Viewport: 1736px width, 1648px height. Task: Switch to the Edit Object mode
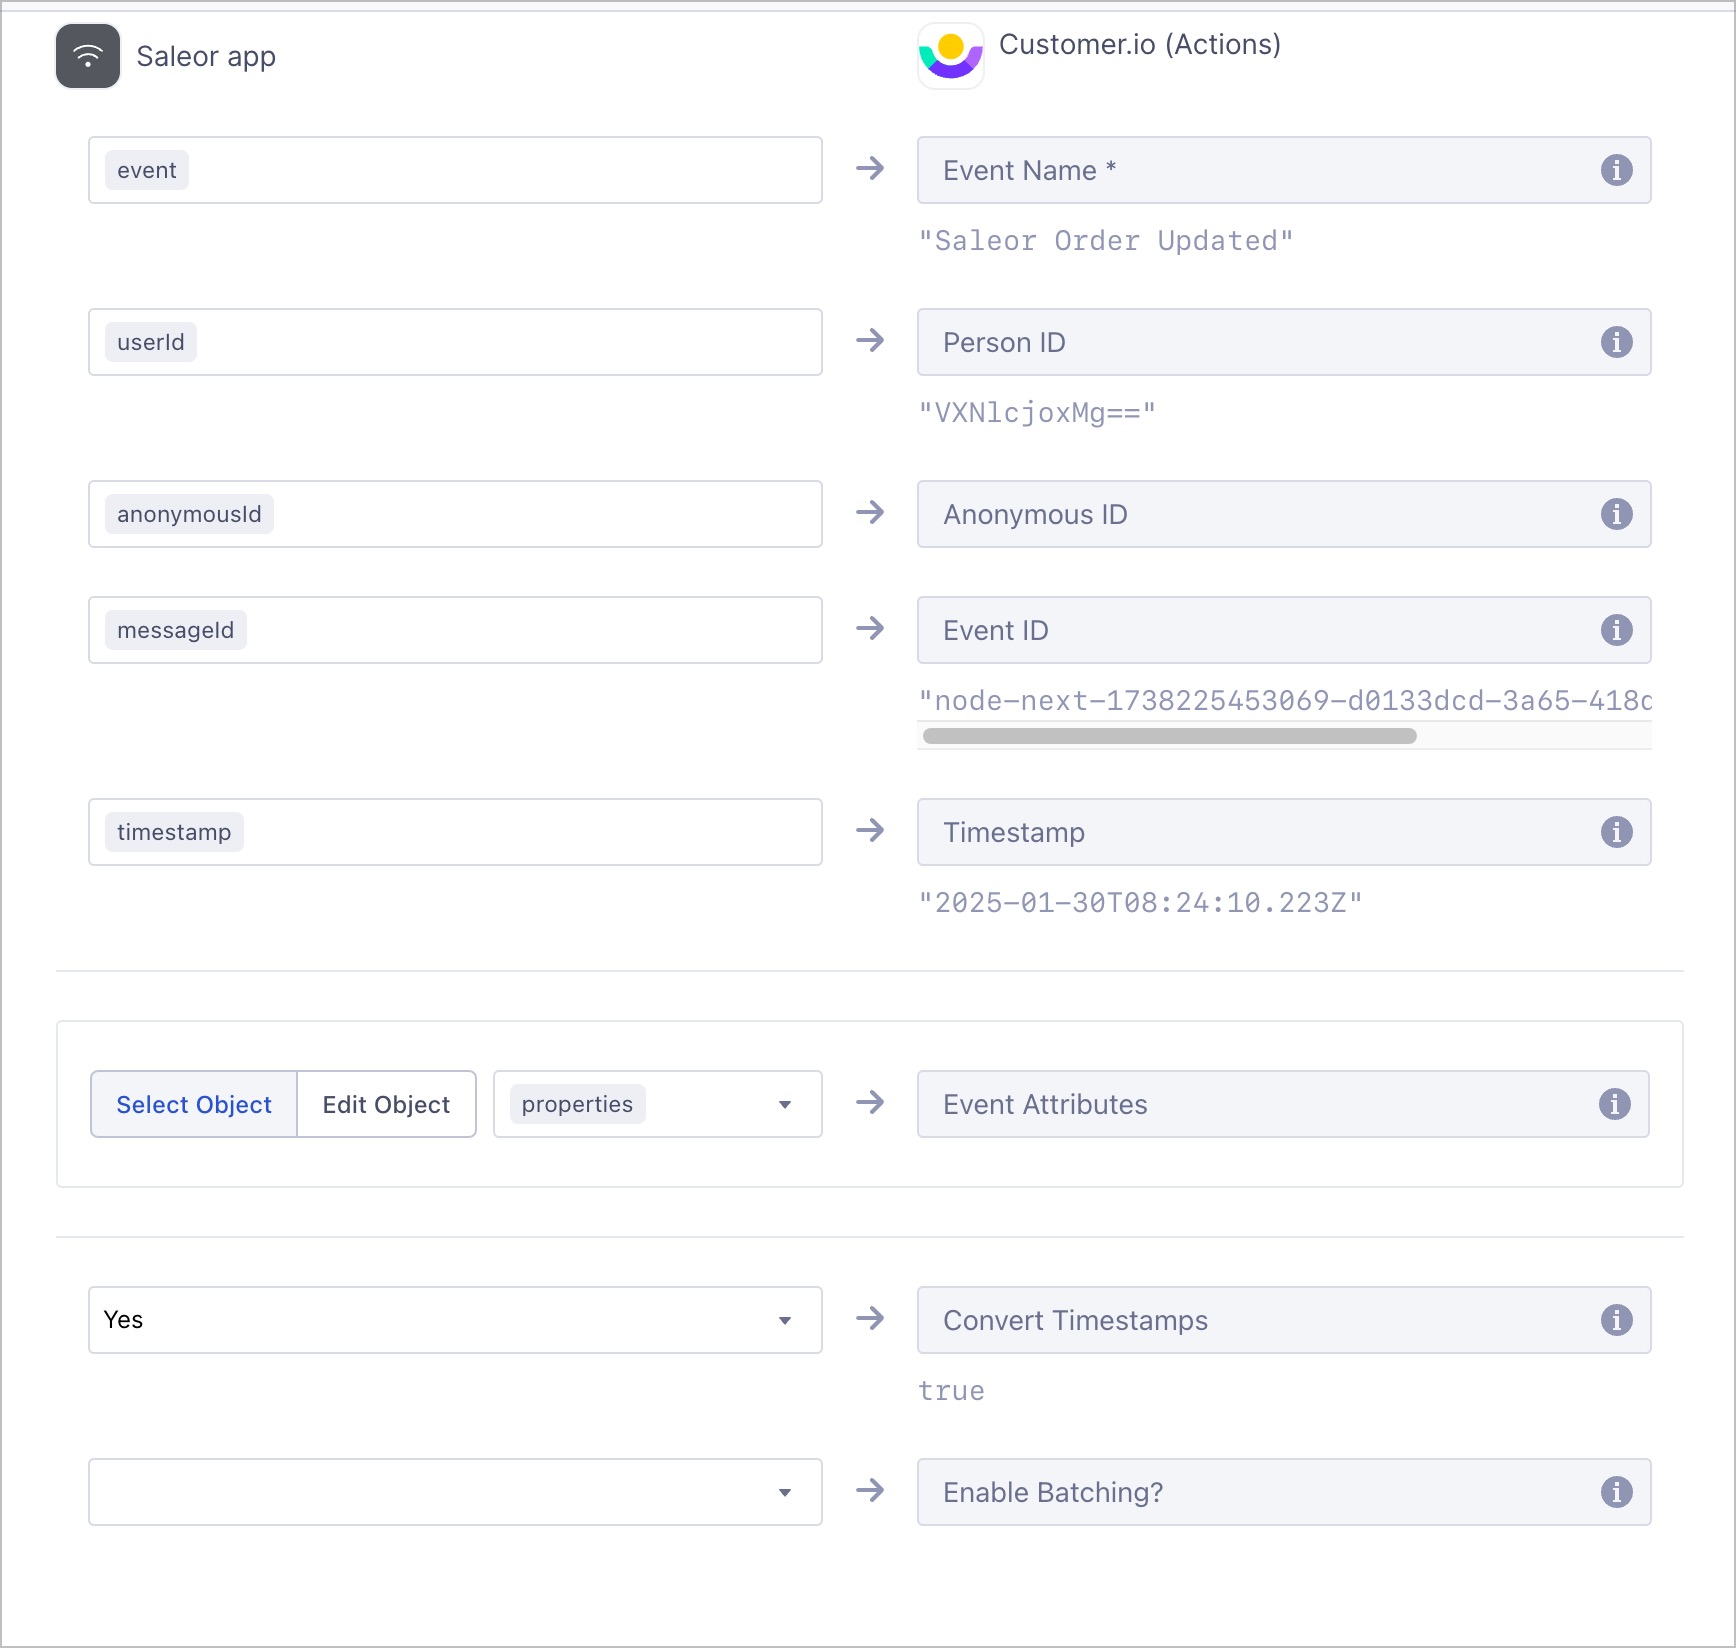point(386,1104)
